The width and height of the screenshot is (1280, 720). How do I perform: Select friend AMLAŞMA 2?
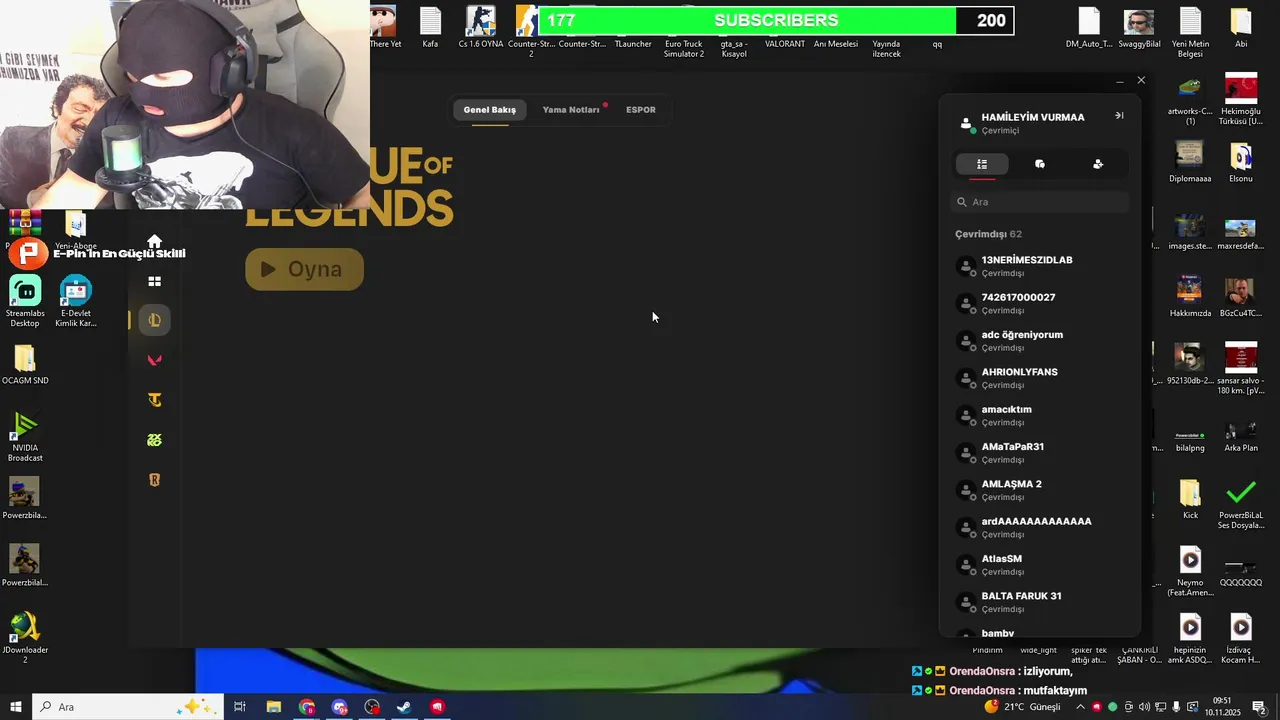pyautogui.click(x=1040, y=490)
